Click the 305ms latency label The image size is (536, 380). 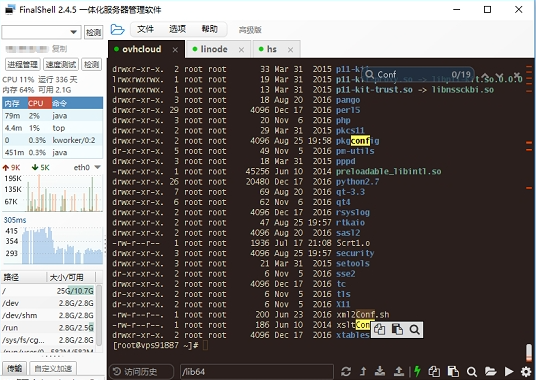click(15, 220)
